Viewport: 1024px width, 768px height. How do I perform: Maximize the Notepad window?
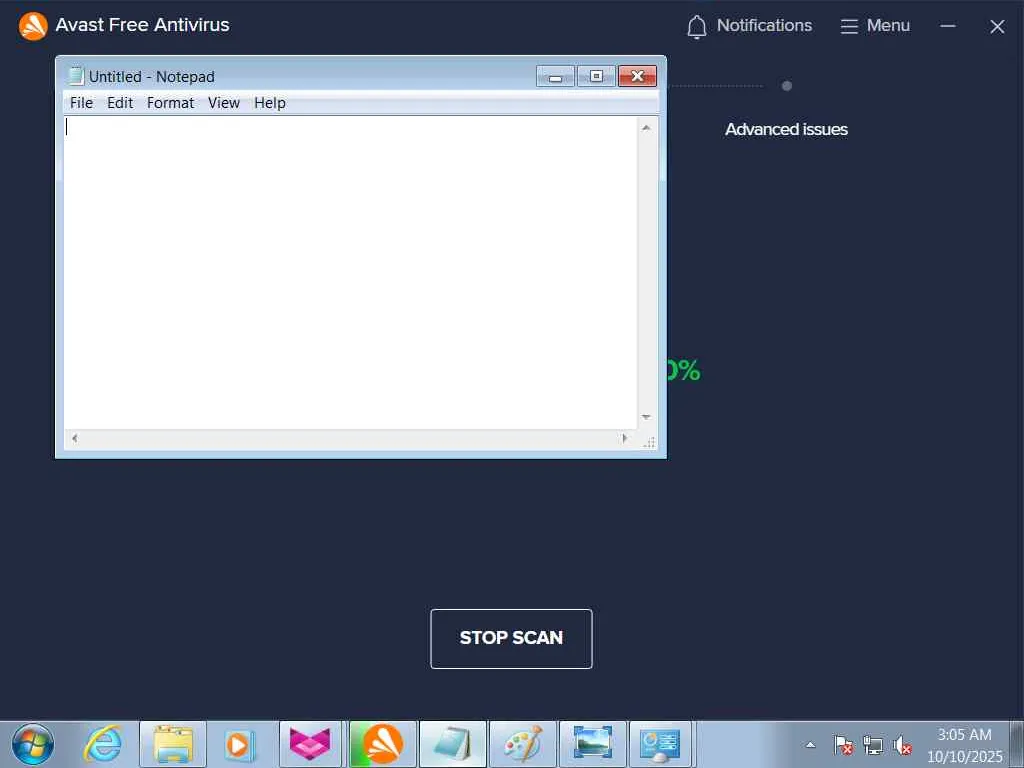596,76
